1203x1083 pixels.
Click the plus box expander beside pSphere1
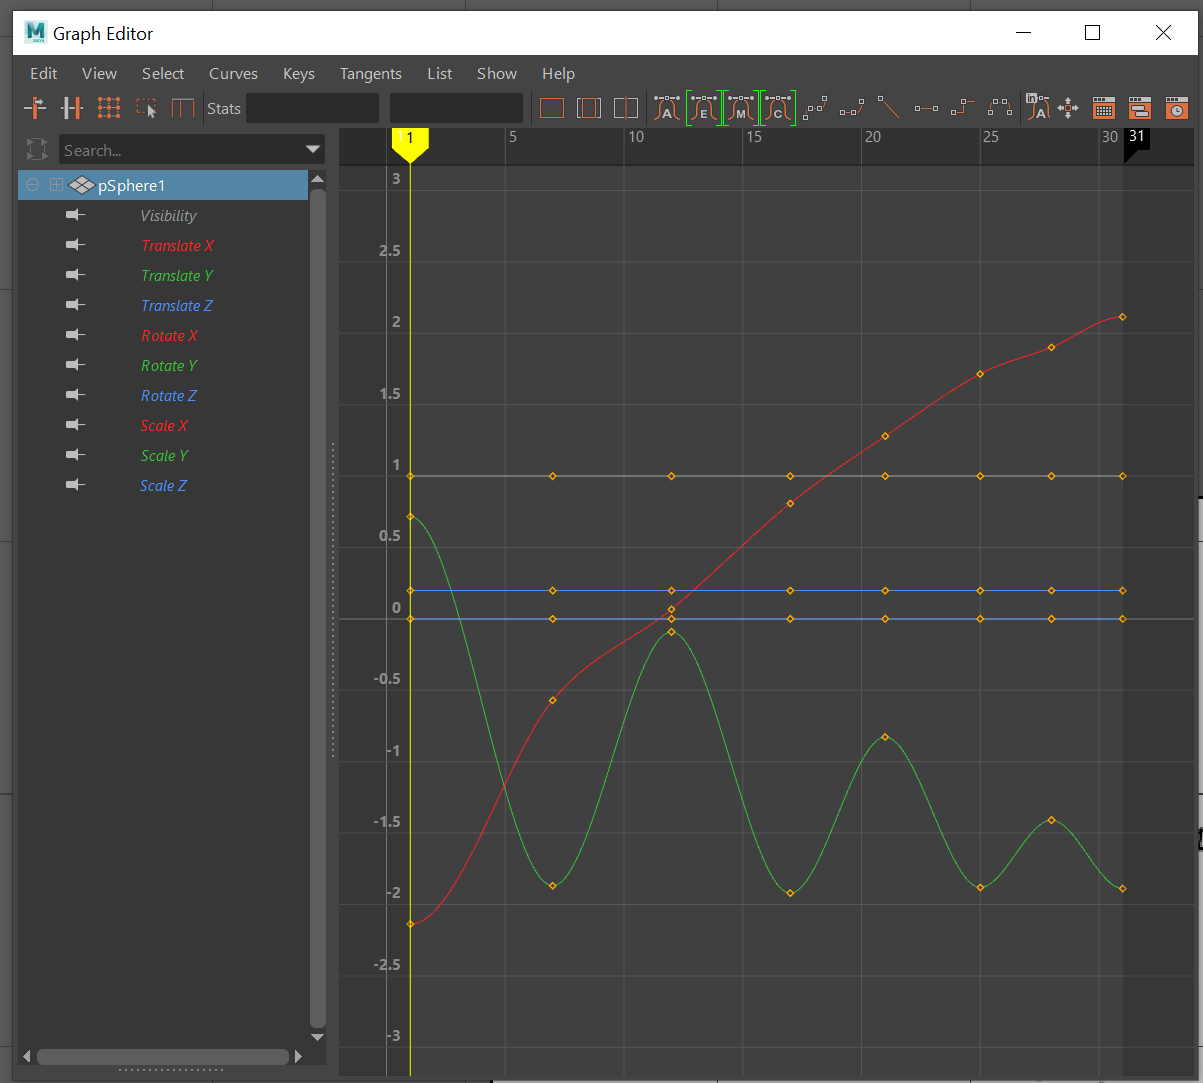[x=56, y=185]
